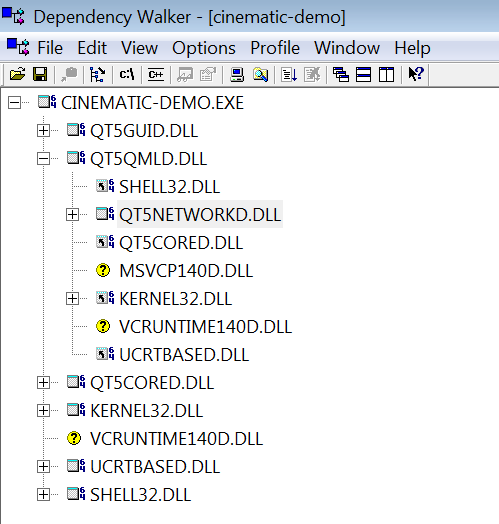This screenshot has height=524, width=499.
Task: Open the File menu
Action: pyautogui.click(x=50, y=48)
